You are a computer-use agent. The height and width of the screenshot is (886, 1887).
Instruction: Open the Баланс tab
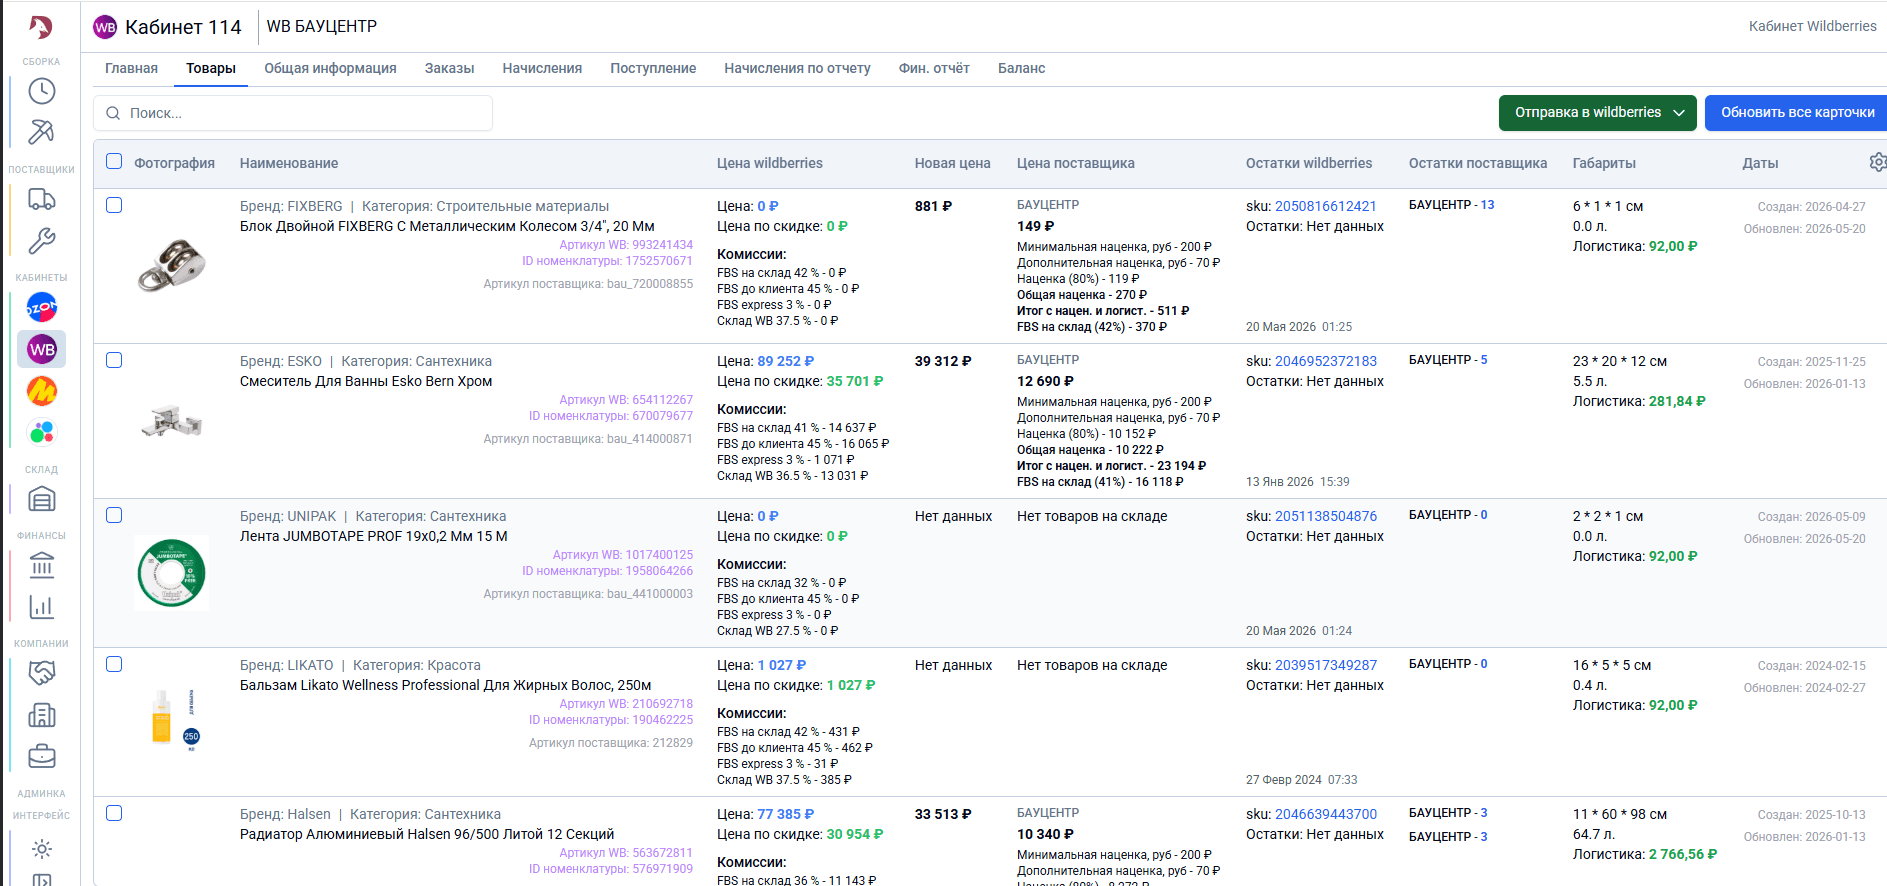click(1021, 68)
